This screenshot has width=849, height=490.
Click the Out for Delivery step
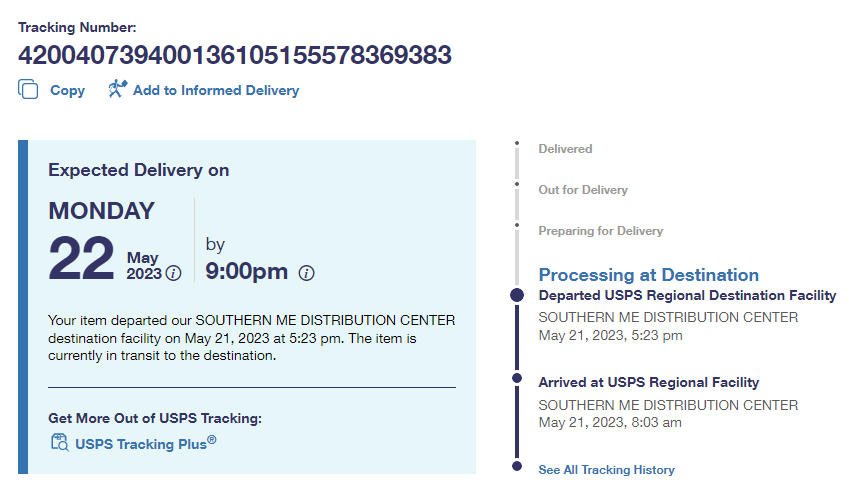[583, 190]
